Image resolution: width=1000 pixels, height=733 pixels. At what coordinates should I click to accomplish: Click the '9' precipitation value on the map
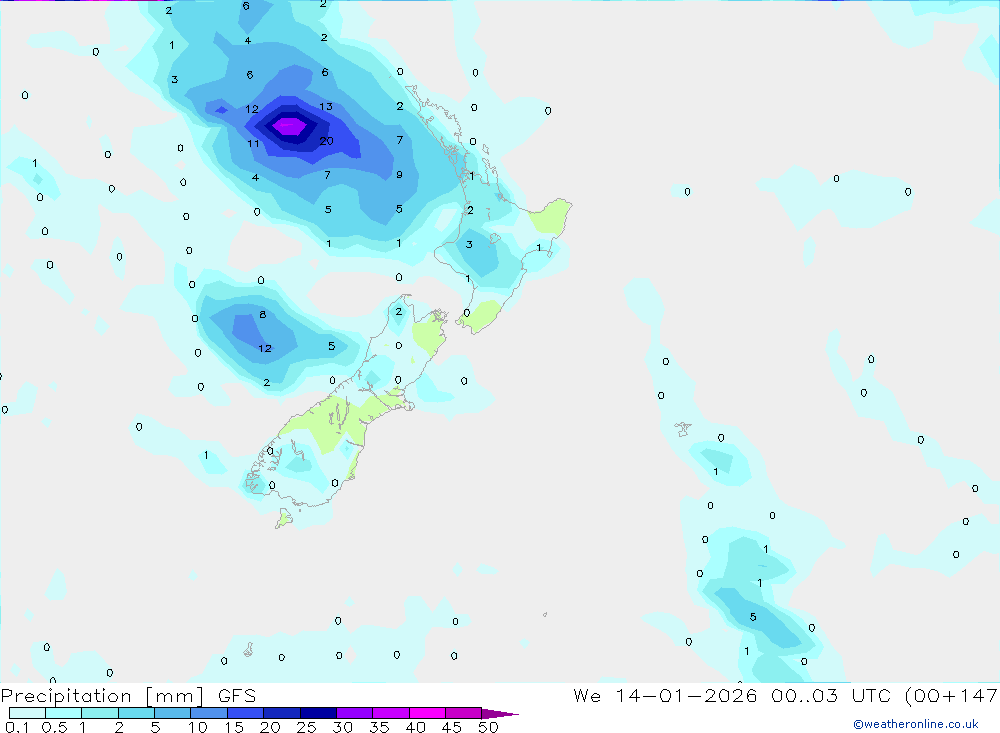(x=399, y=174)
